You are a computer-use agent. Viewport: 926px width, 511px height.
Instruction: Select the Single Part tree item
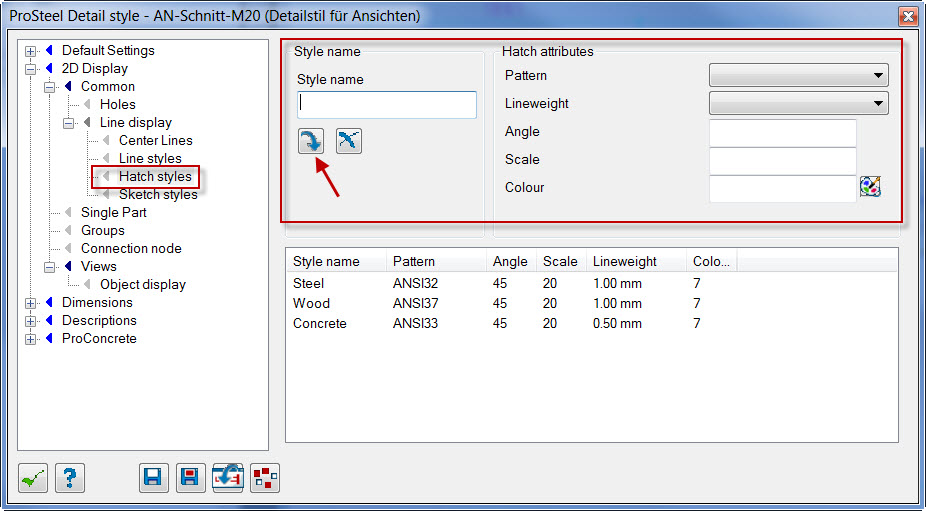[x=114, y=212]
